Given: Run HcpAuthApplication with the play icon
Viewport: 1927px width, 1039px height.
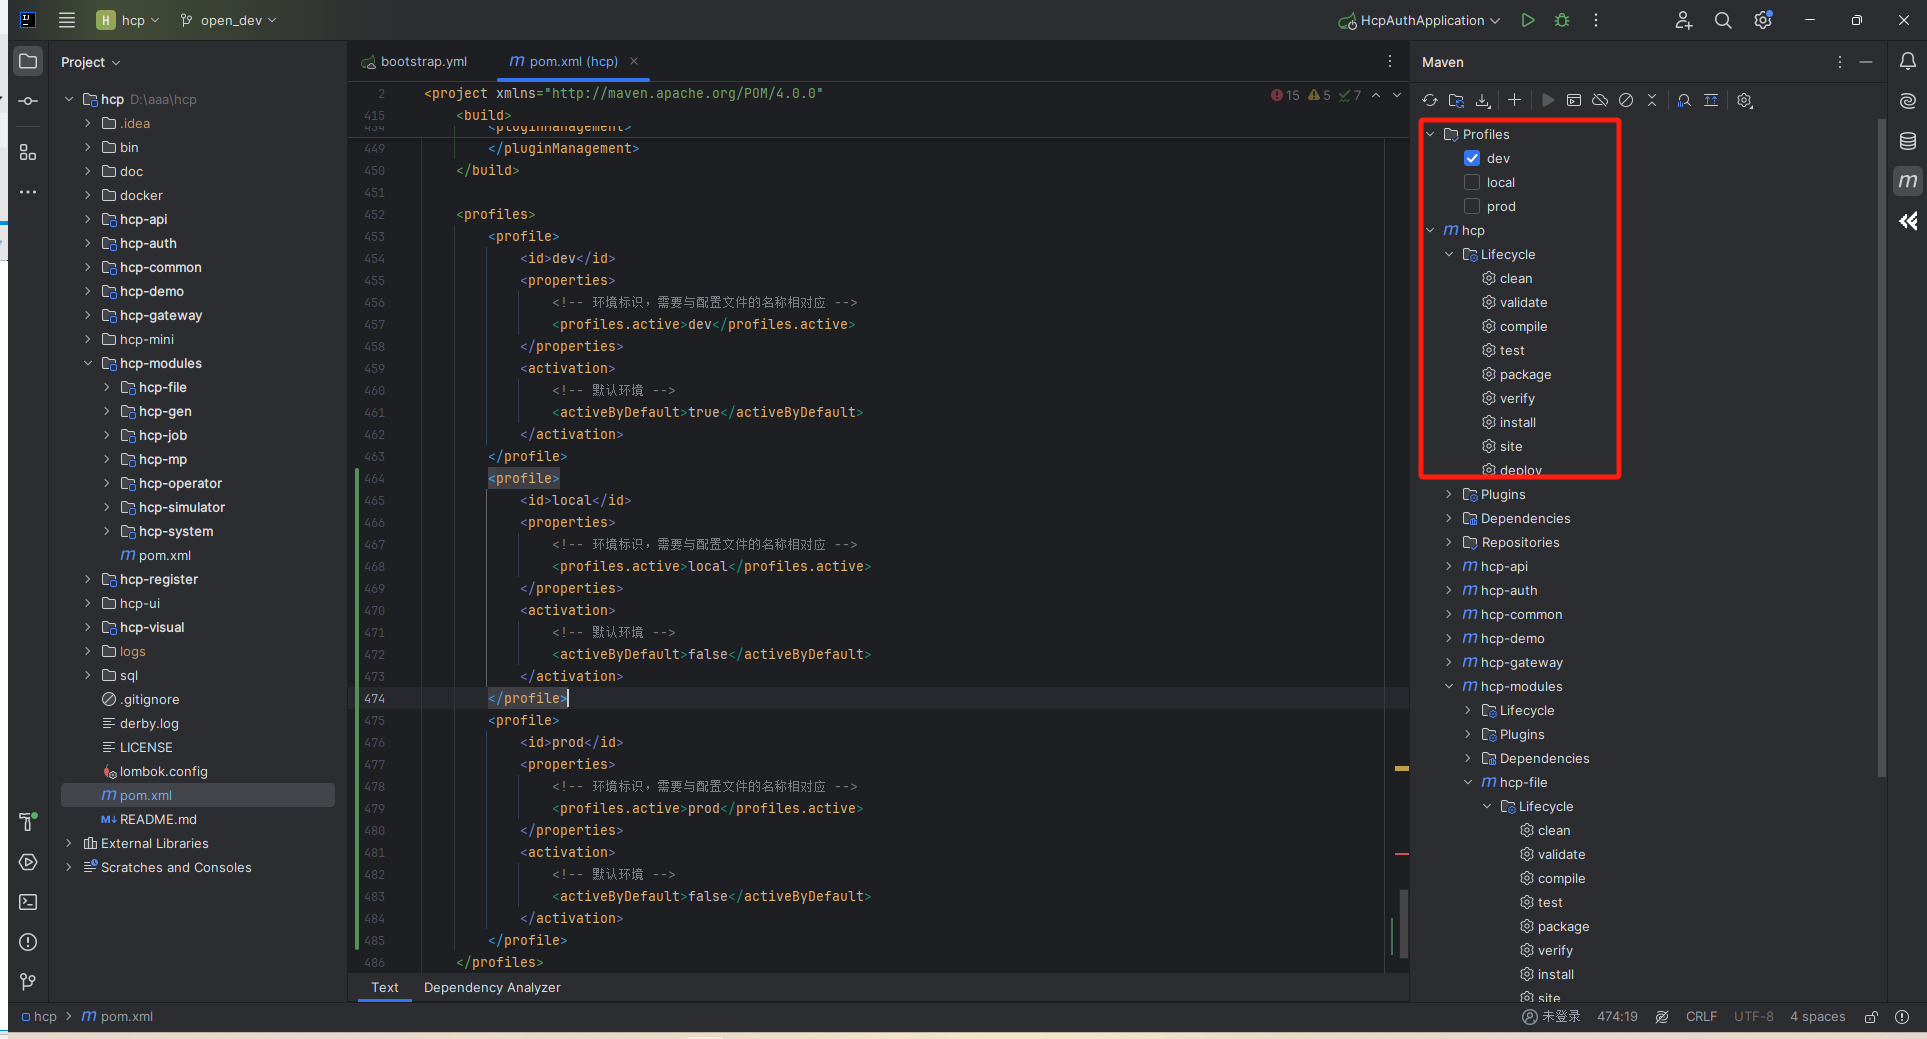Looking at the screenshot, I should click(x=1527, y=20).
